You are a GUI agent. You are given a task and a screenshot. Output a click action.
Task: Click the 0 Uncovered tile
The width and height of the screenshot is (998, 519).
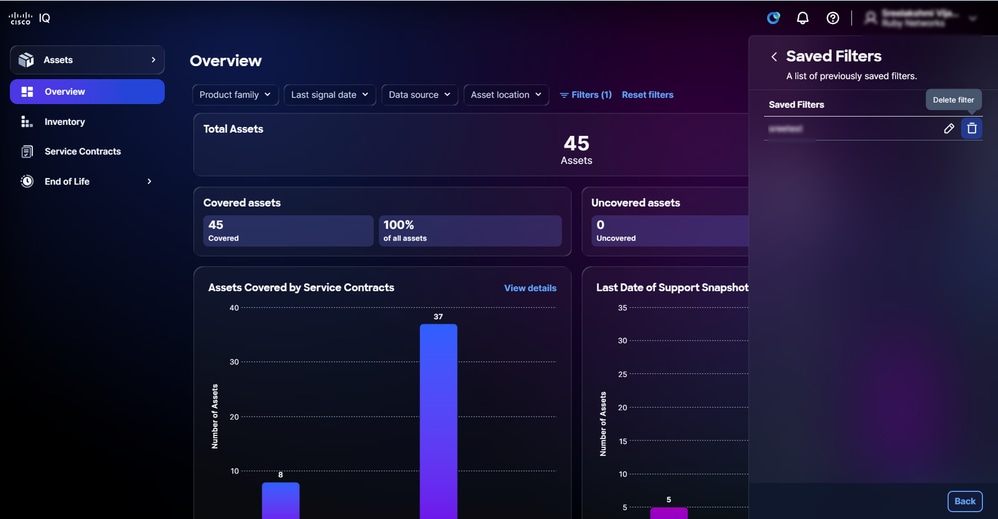coord(669,231)
